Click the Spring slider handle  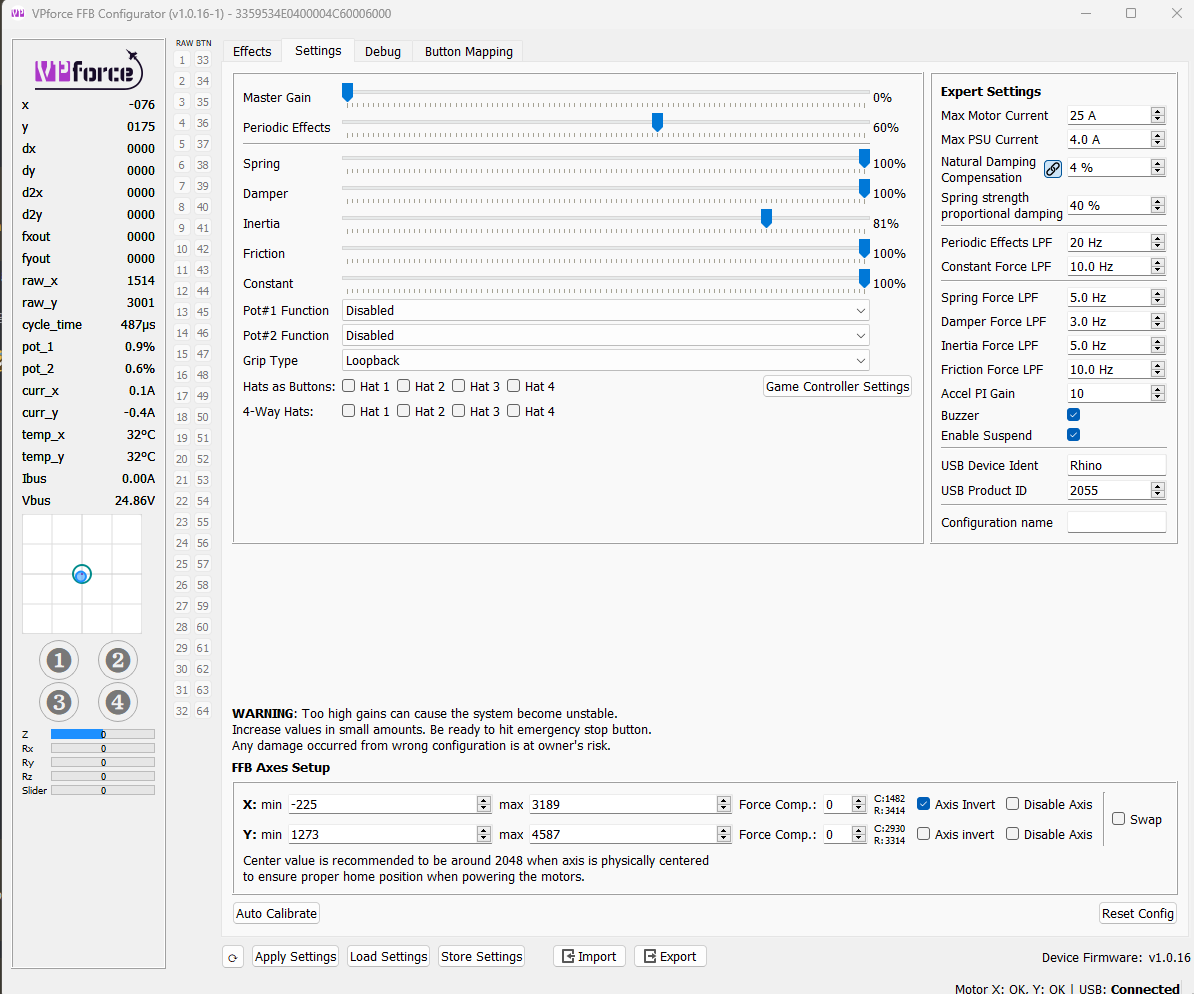pyautogui.click(x=864, y=158)
